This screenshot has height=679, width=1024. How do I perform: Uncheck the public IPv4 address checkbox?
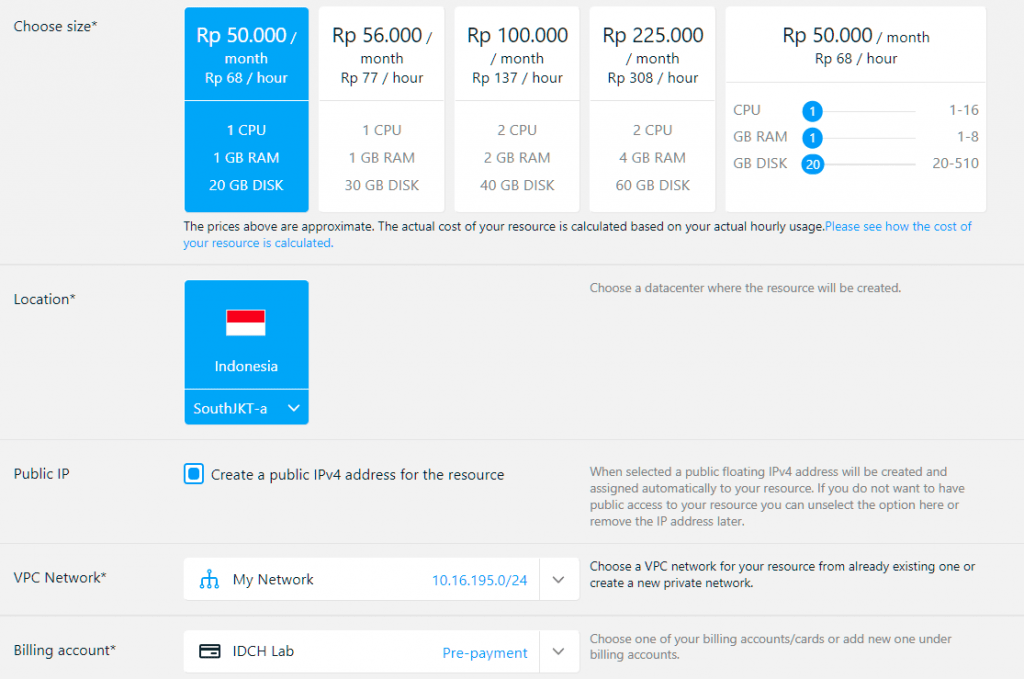(x=194, y=474)
